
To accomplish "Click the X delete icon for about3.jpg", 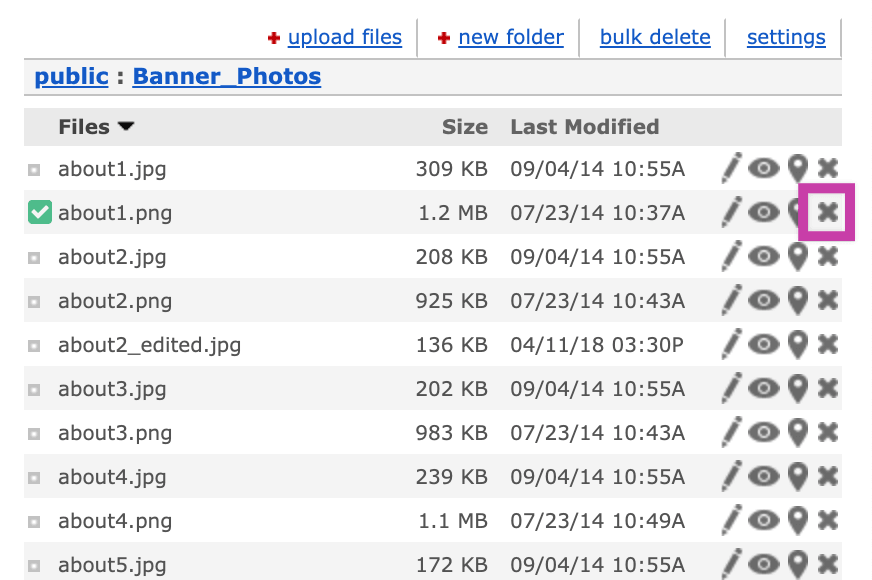I will pos(828,388).
